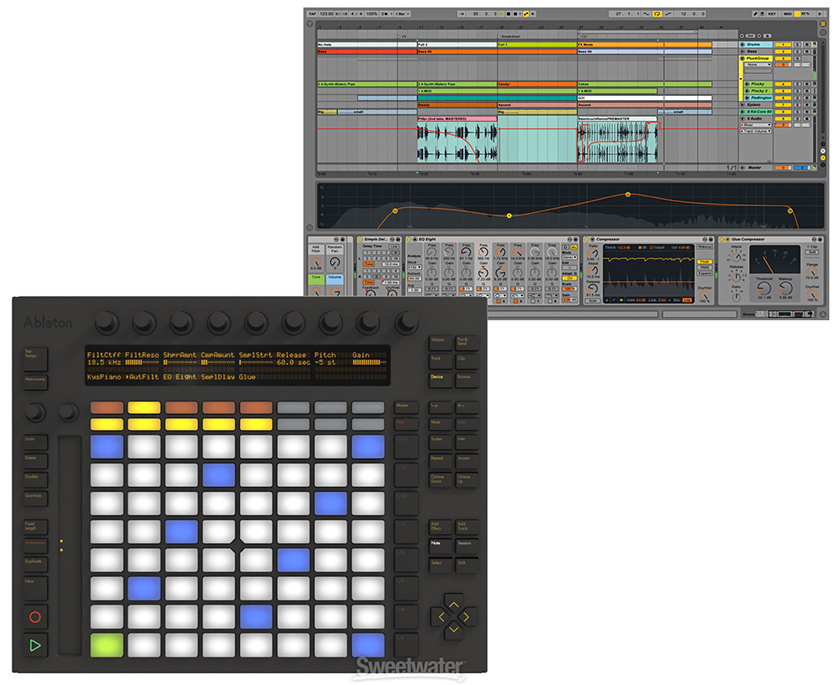
Task: Enter KEY mapping mode
Action: (772, 14)
